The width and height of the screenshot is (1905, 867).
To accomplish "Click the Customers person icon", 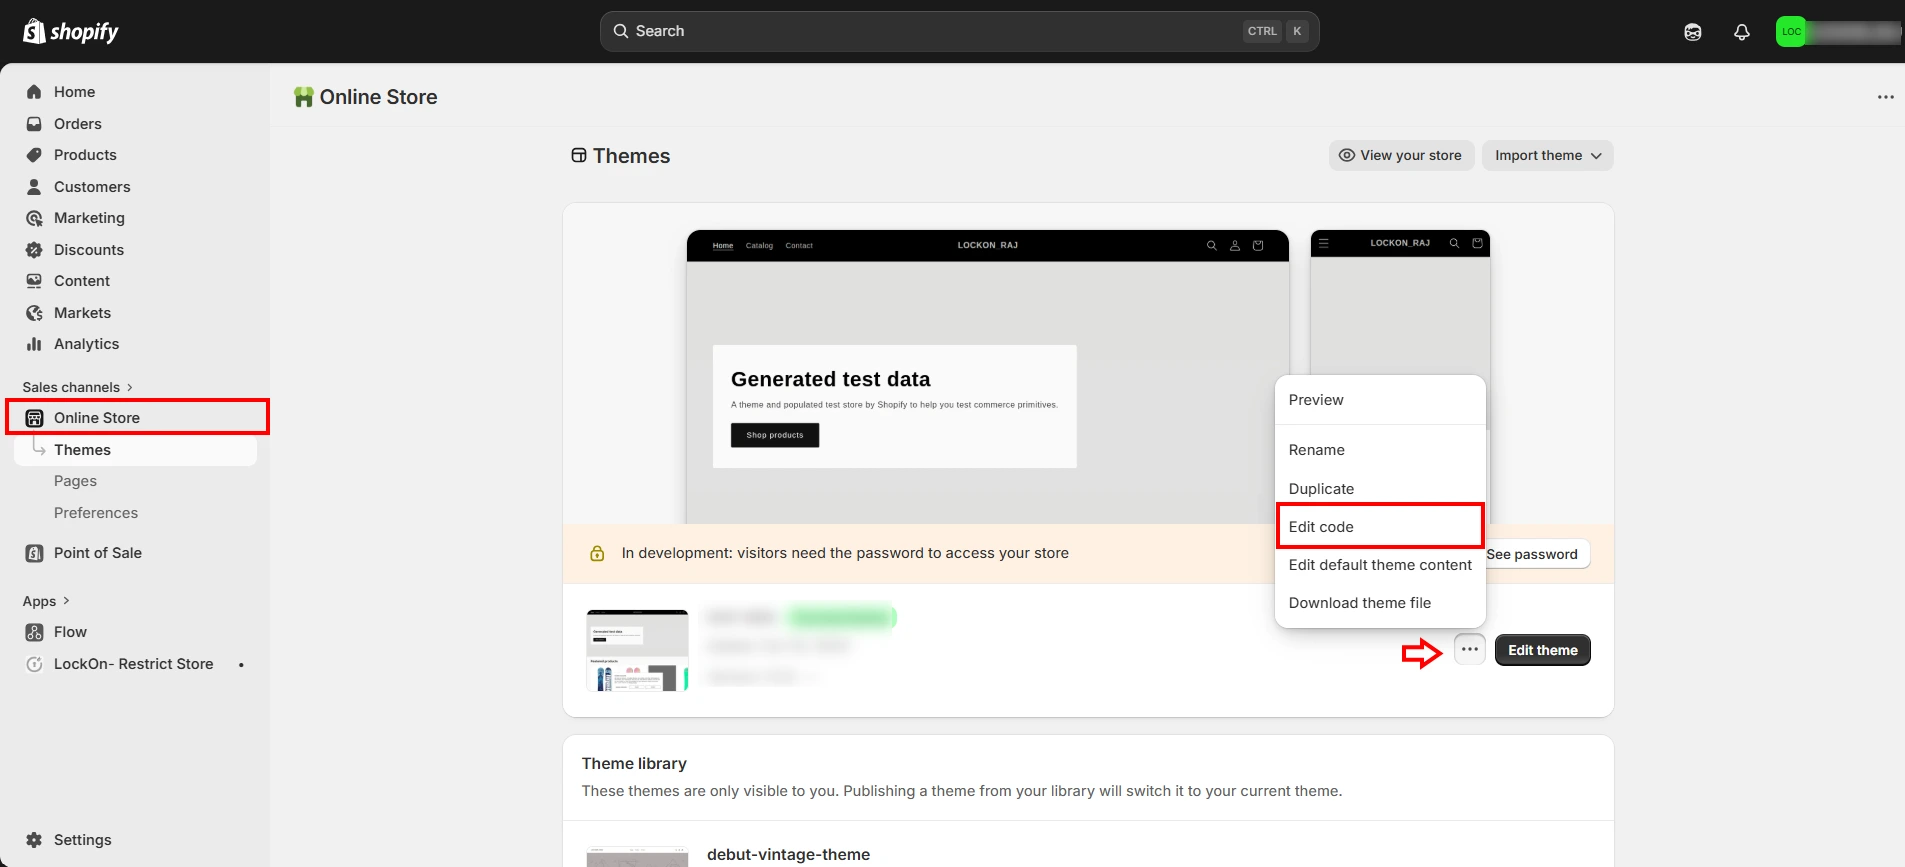I will click(34, 187).
